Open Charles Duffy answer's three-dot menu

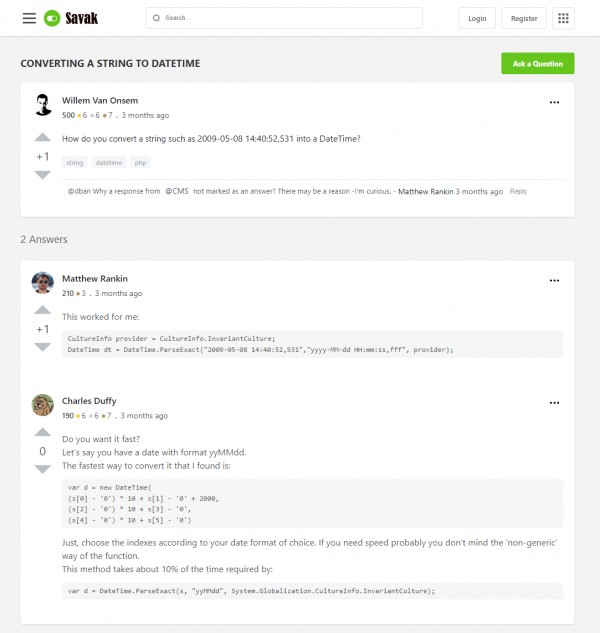click(554, 402)
